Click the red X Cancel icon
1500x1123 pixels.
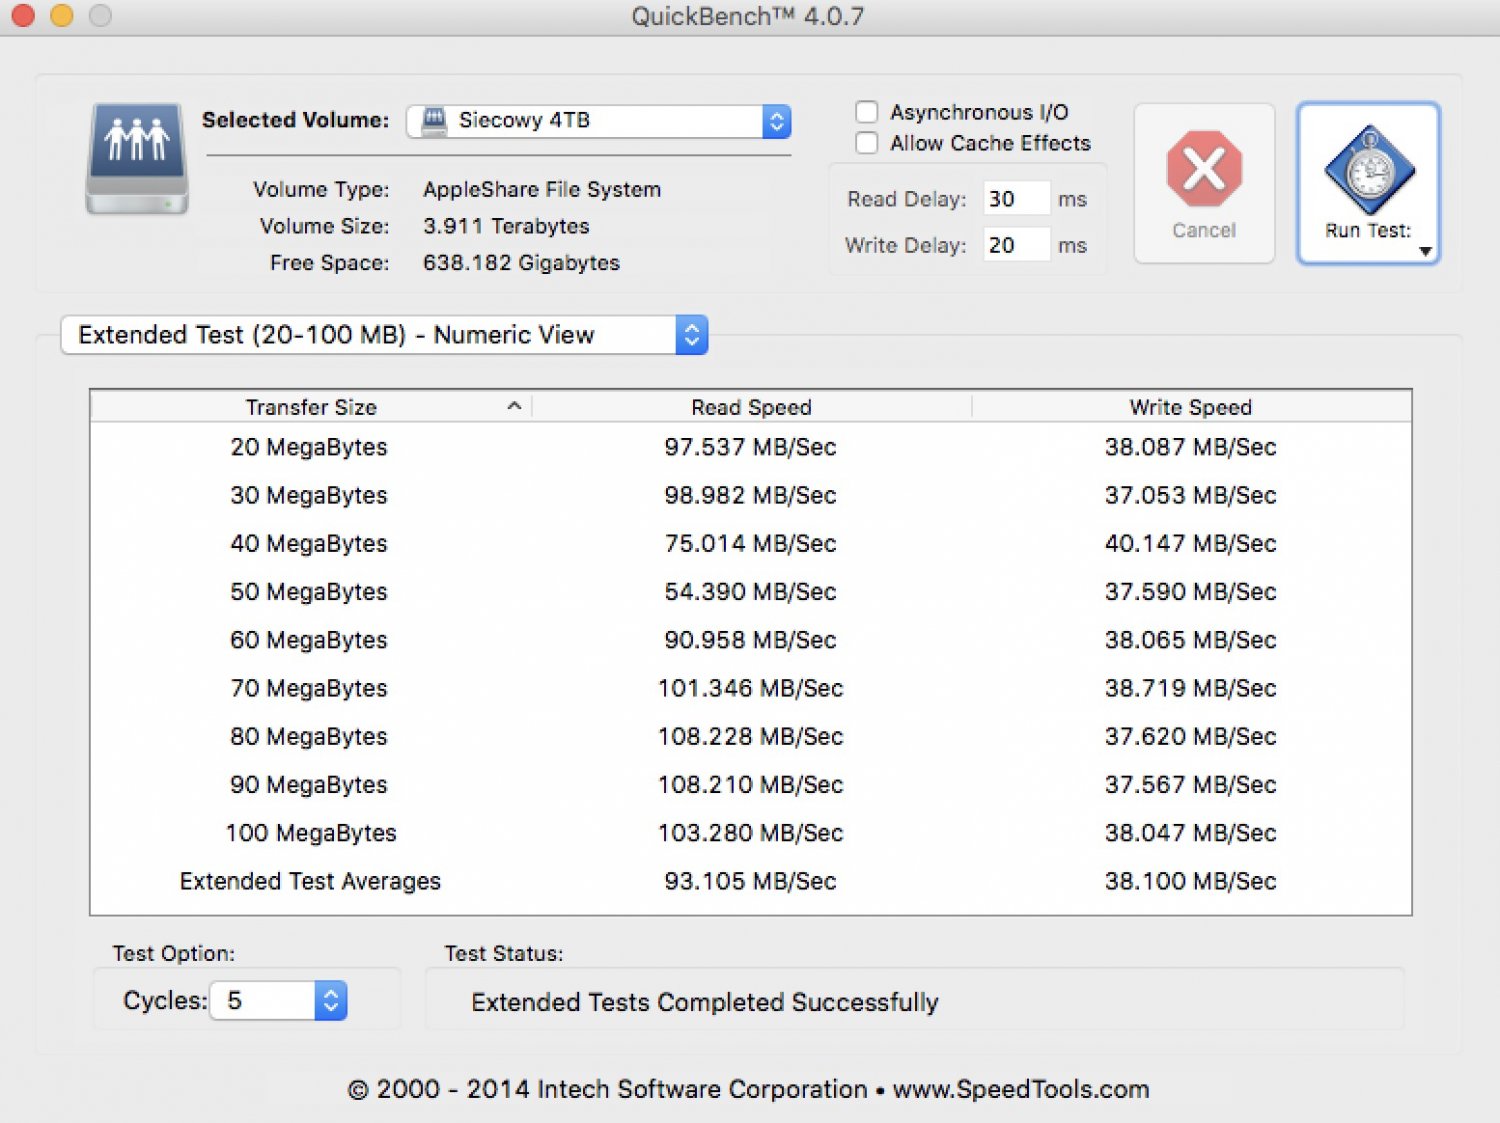(x=1204, y=168)
